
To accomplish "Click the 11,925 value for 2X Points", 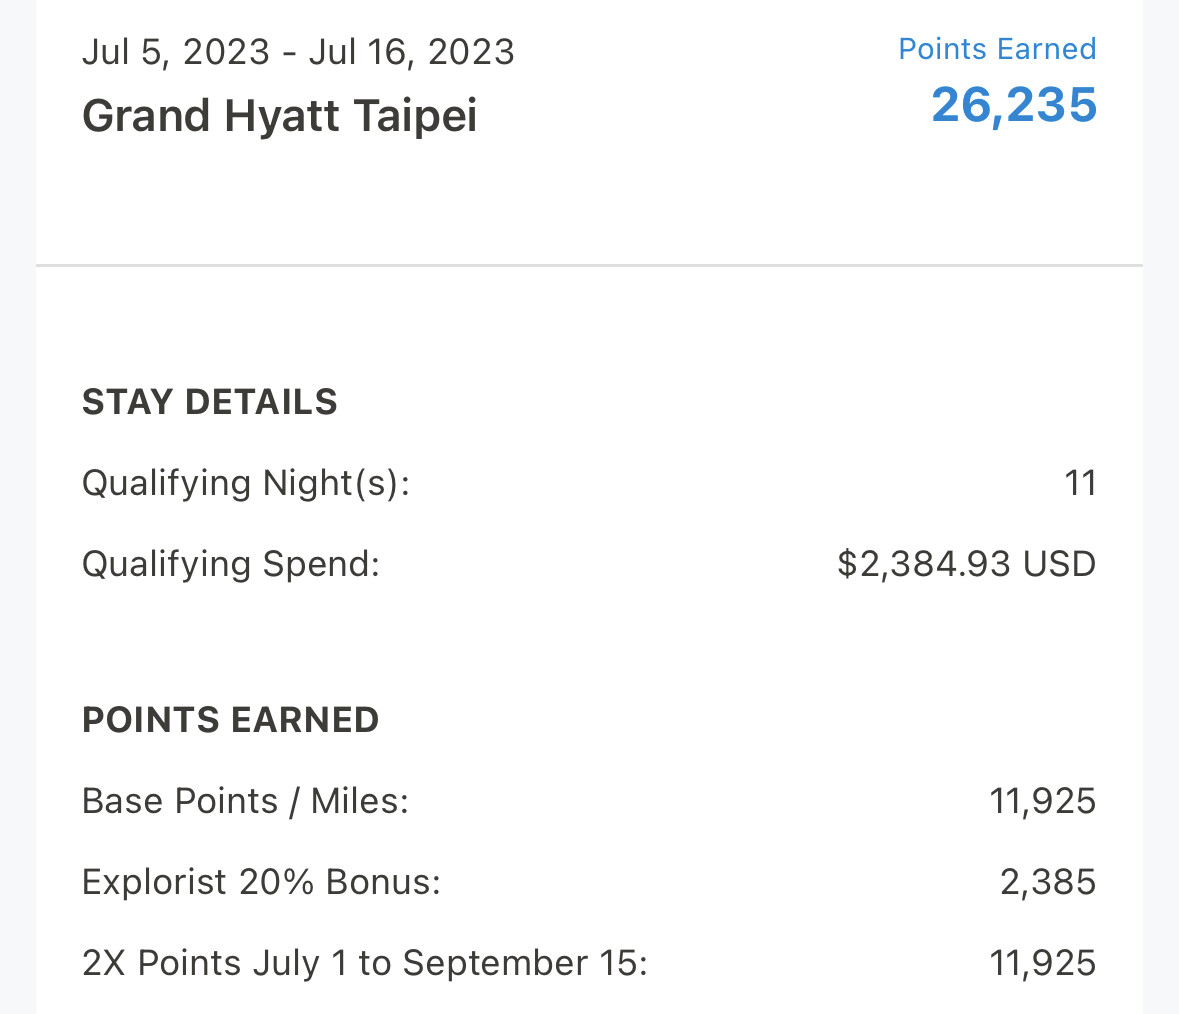I will [x=1042, y=963].
